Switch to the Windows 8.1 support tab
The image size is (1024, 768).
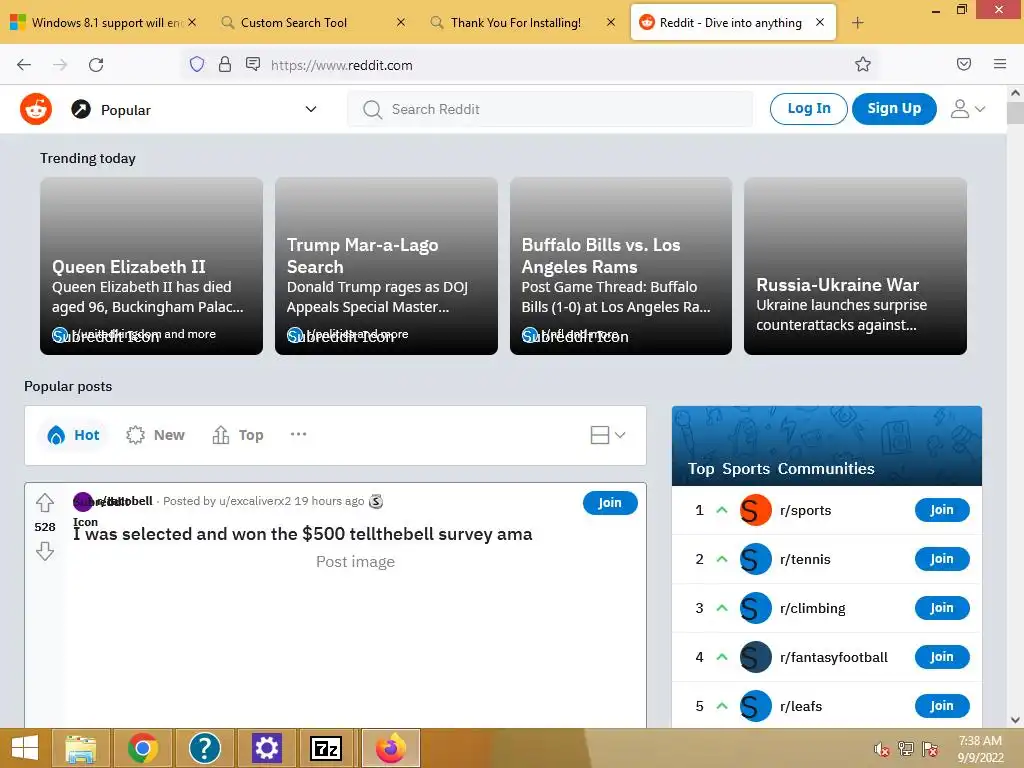(103, 23)
